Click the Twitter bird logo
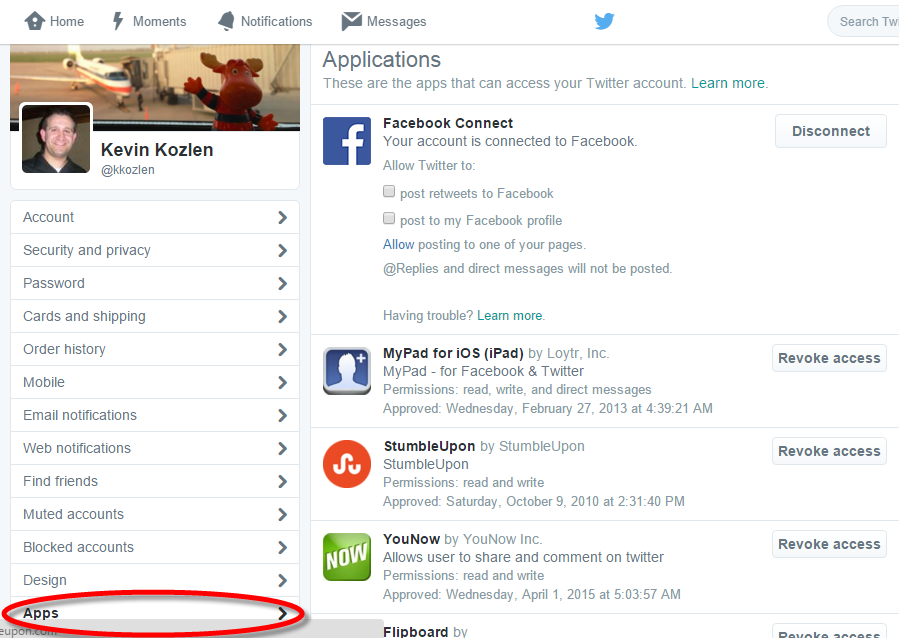 click(604, 21)
